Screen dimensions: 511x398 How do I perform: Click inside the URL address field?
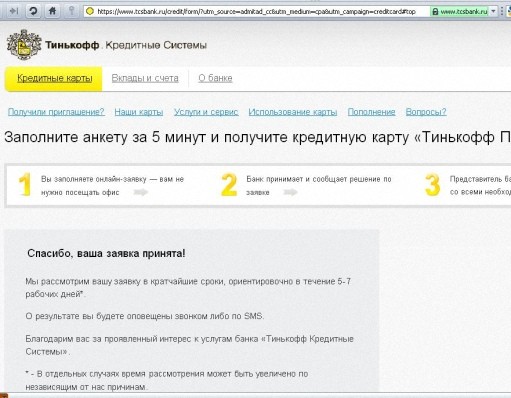click(257, 12)
